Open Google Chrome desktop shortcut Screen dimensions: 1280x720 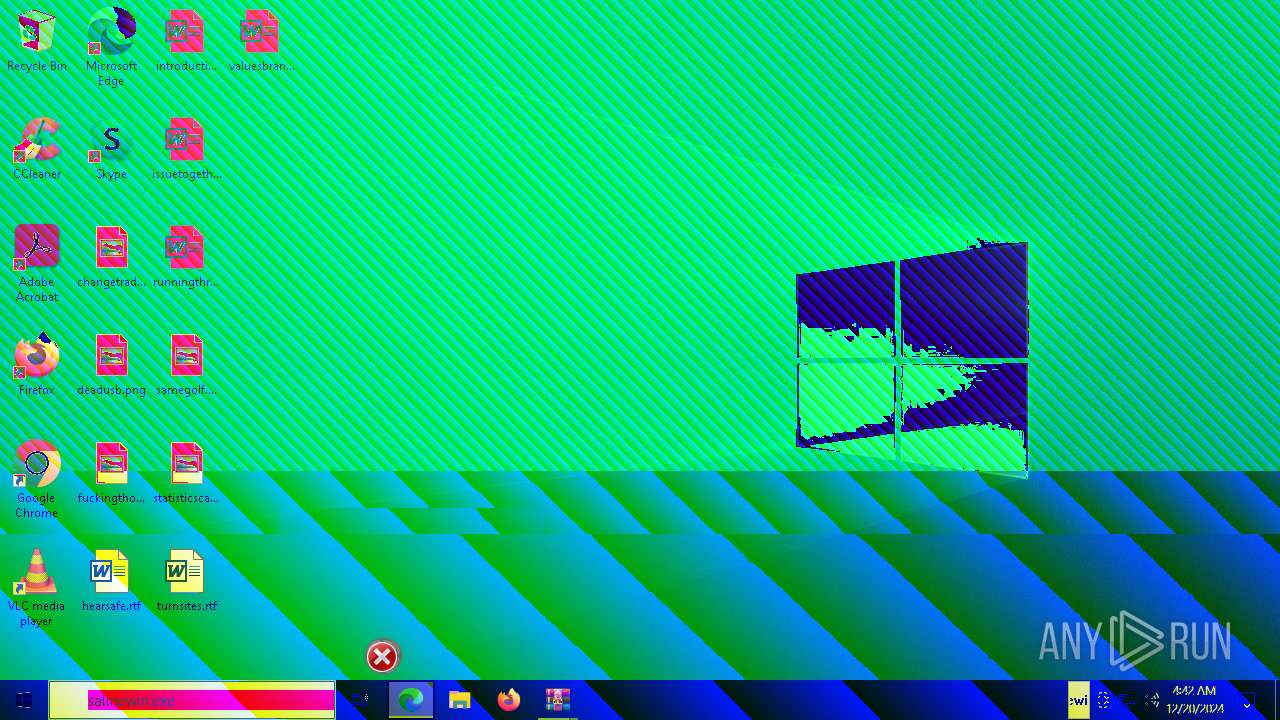[x=37, y=479]
